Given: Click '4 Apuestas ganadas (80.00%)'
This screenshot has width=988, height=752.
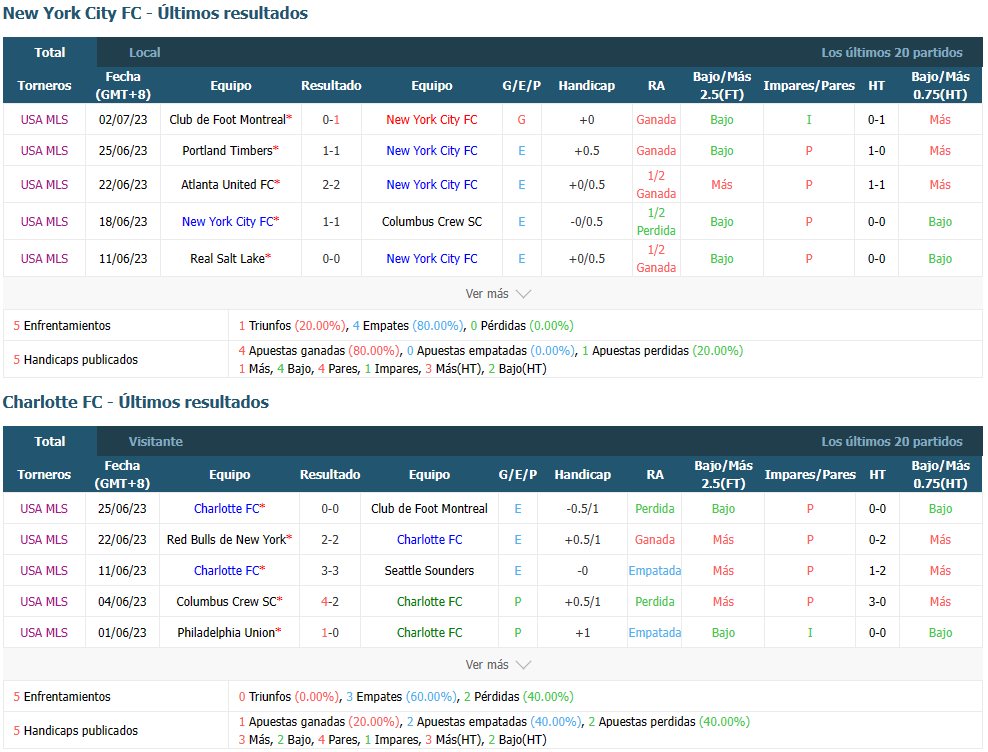Looking at the screenshot, I should (319, 350).
